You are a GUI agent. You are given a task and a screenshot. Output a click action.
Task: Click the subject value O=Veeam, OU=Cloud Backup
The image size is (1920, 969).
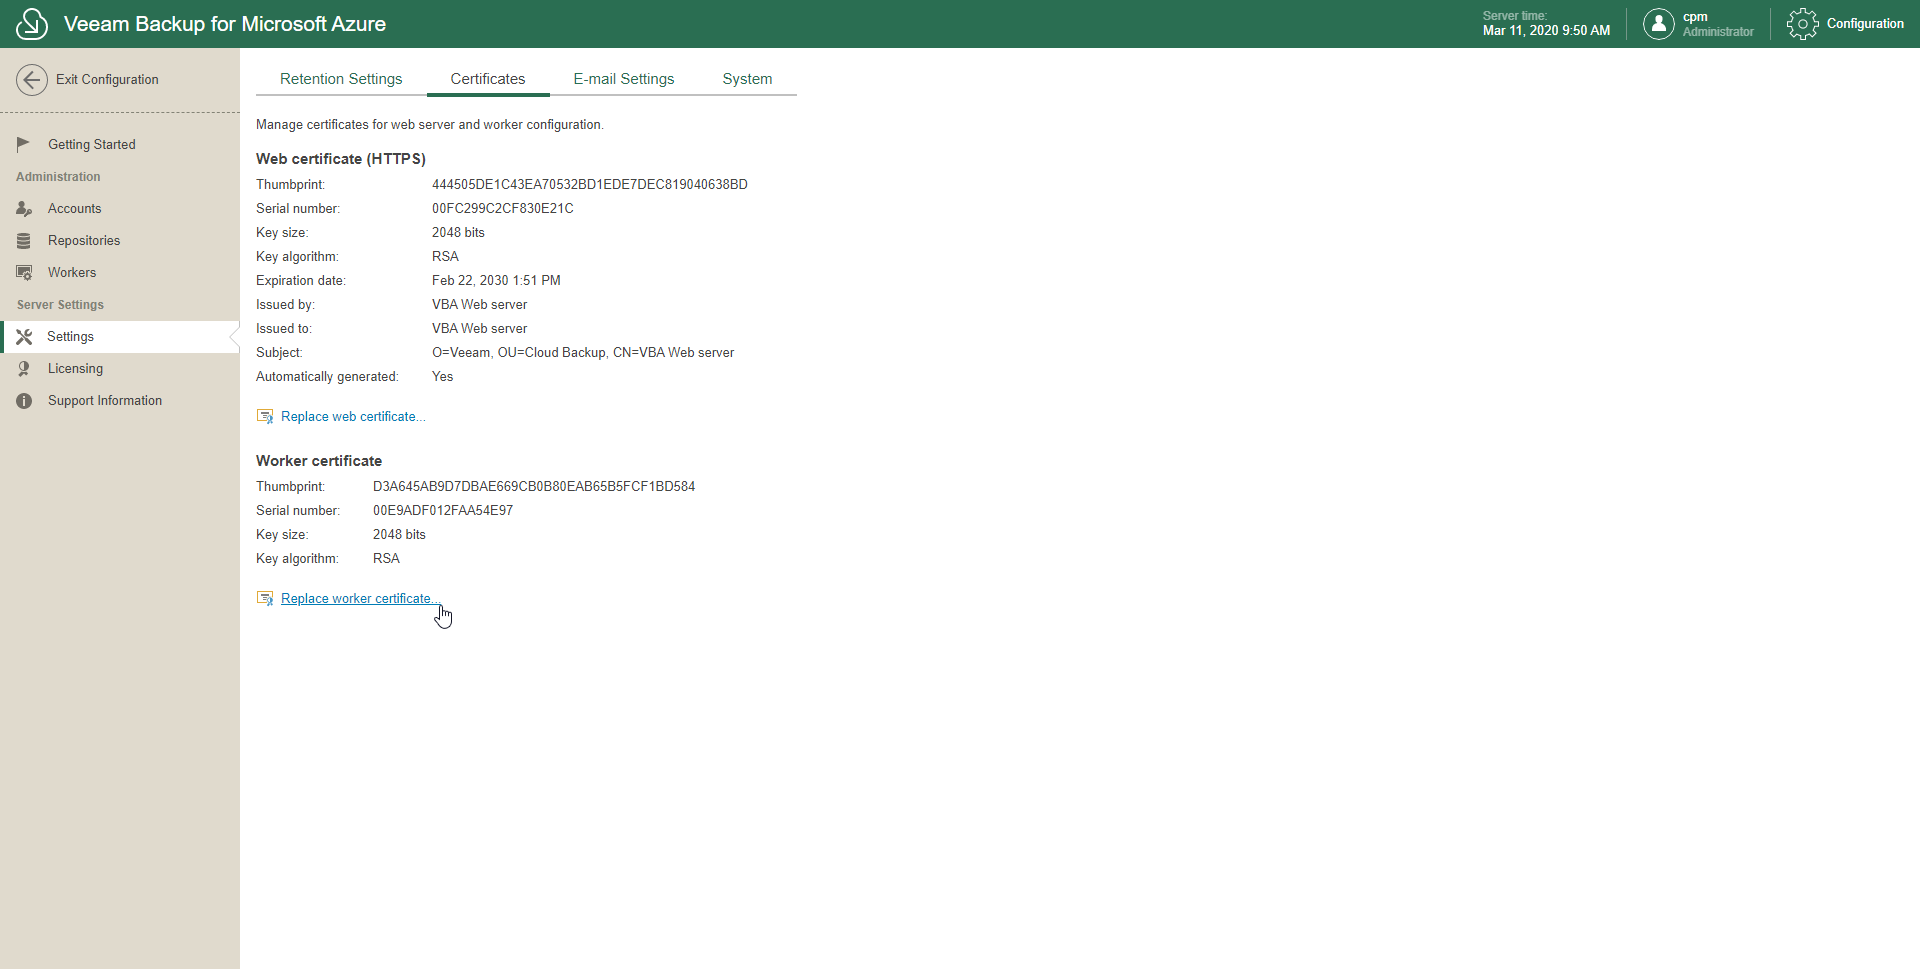pos(583,352)
